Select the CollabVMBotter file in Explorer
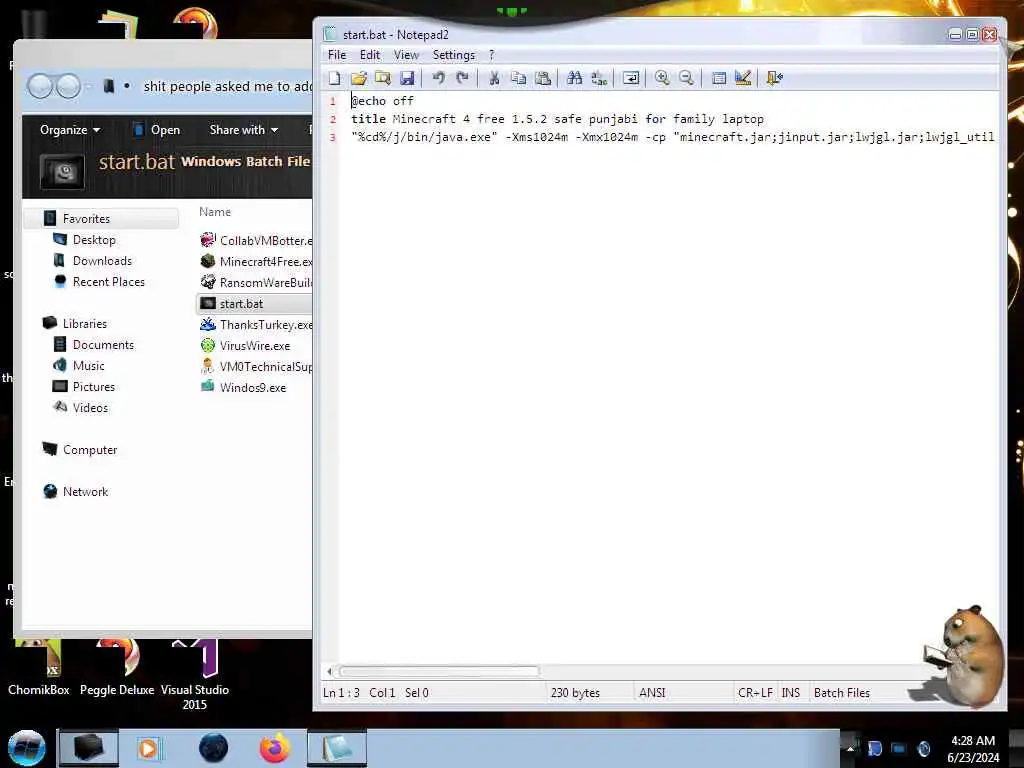Screen dimensions: 1024x768 pos(256,240)
